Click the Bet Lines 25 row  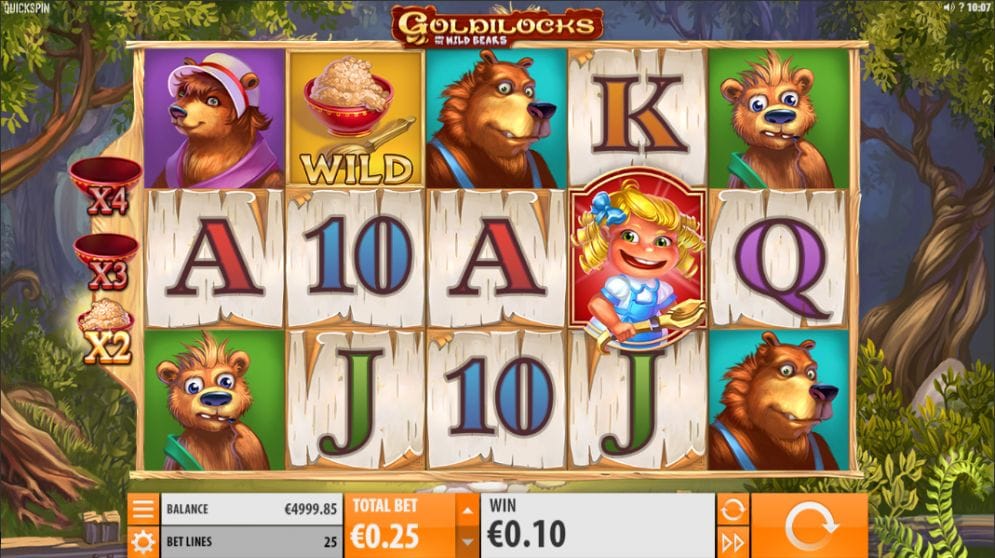251,542
